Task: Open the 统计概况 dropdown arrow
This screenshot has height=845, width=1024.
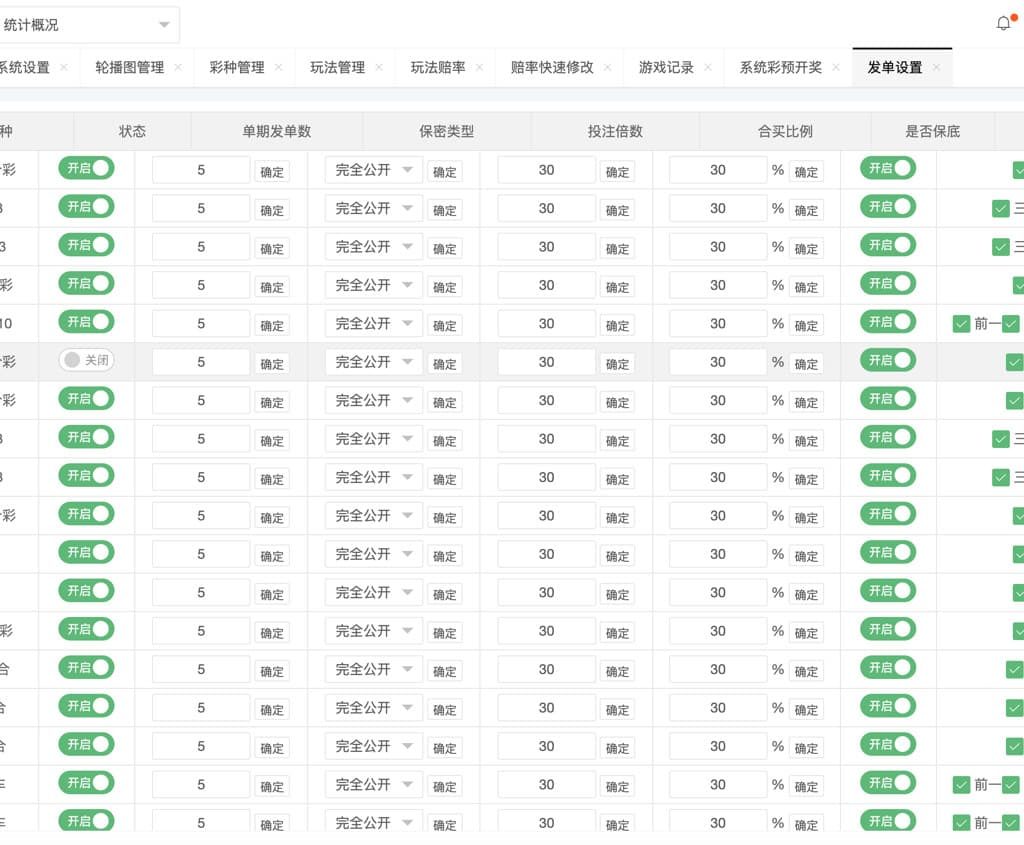Action: click(x=166, y=22)
